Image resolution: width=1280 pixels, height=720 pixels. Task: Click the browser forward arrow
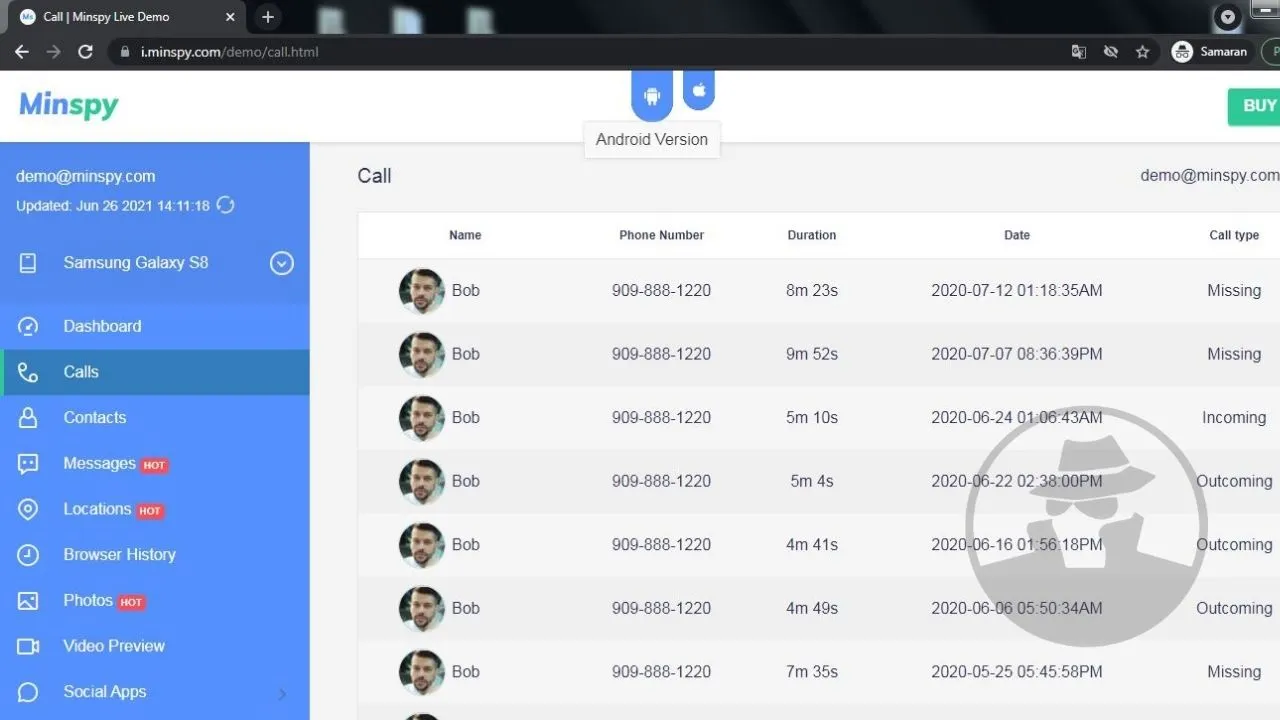(x=54, y=52)
